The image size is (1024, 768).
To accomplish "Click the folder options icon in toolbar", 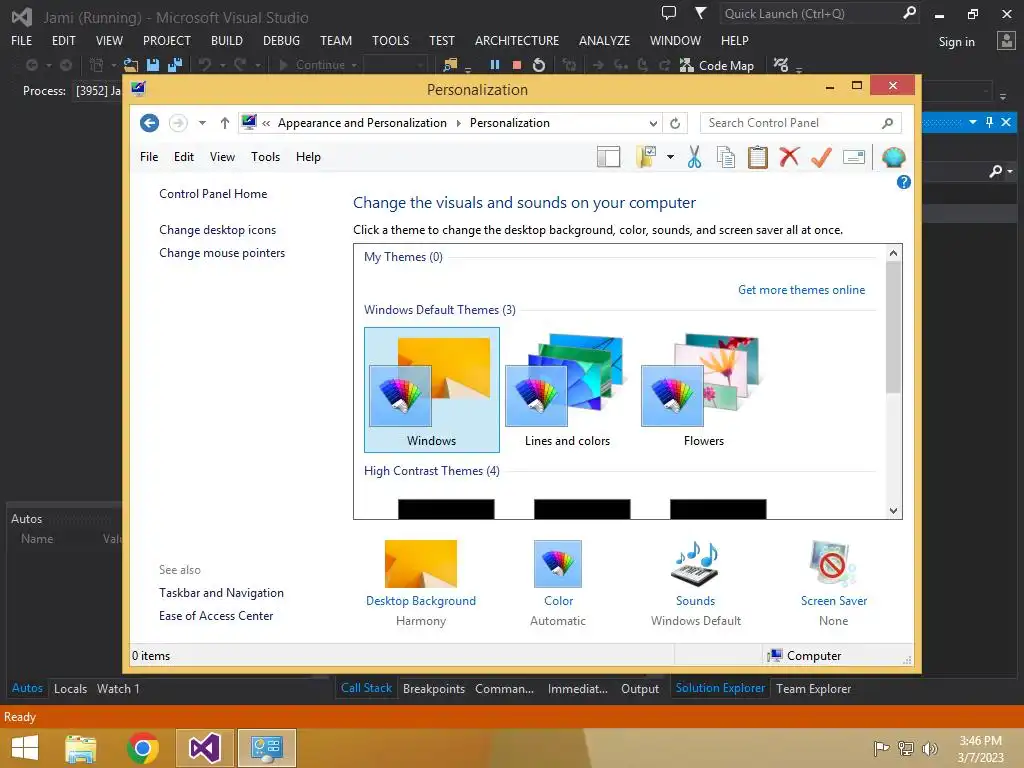I will (x=646, y=157).
